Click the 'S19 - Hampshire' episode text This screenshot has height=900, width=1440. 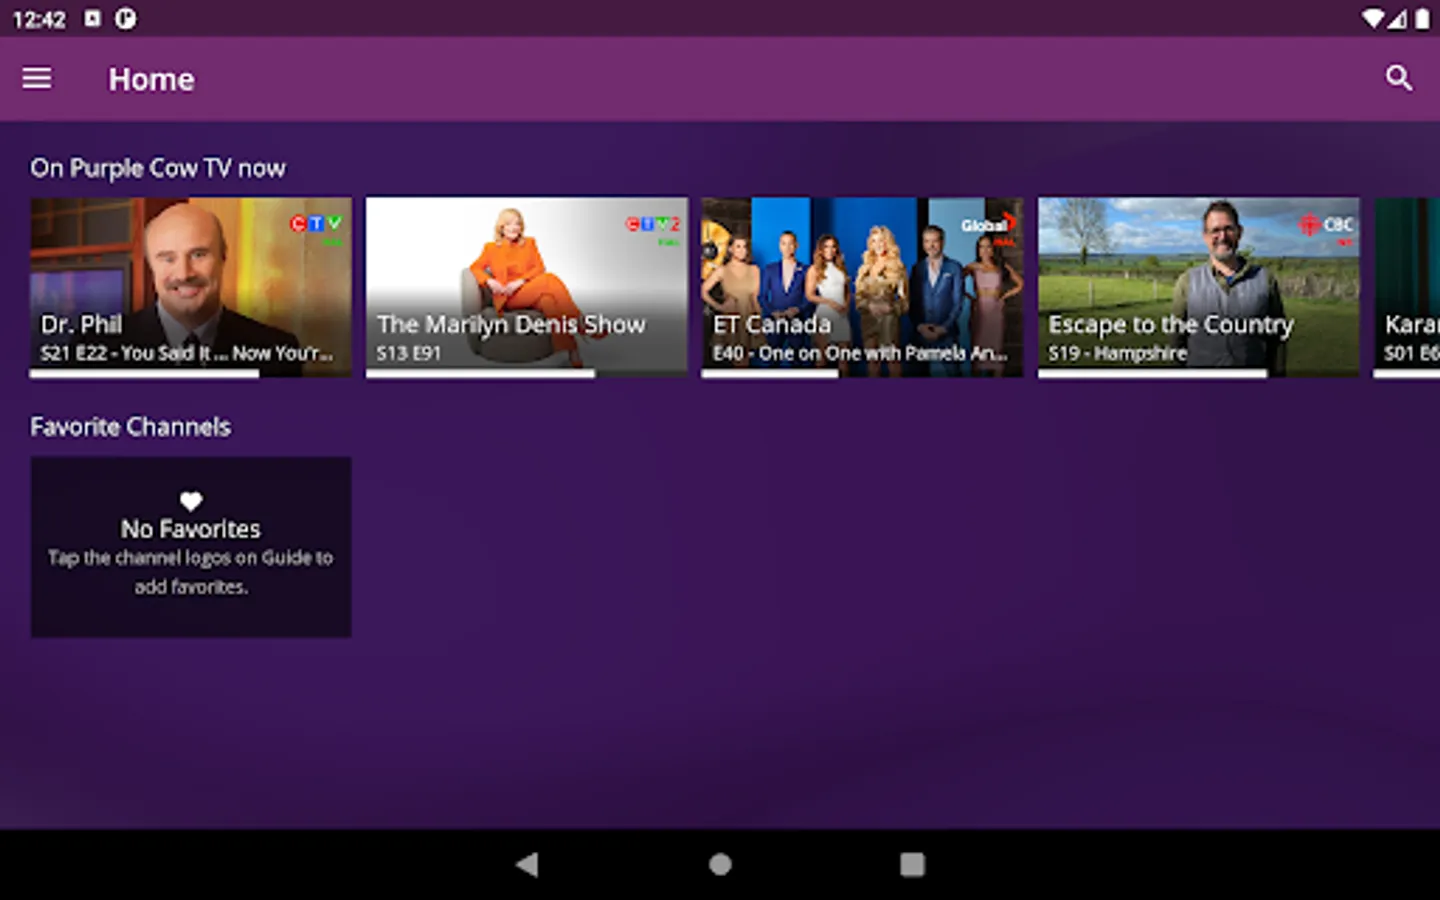click(x=1118, y=353)
